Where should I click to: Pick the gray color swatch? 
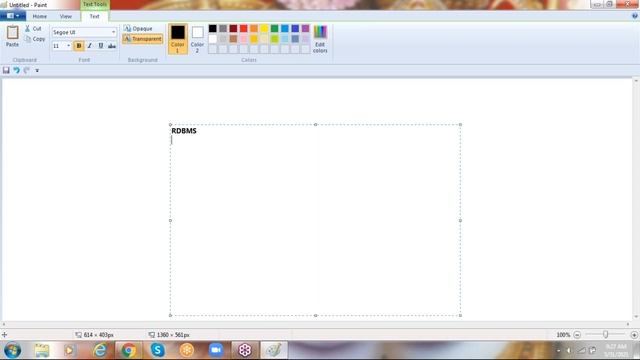pyautogui.click(x=223, y=29)
